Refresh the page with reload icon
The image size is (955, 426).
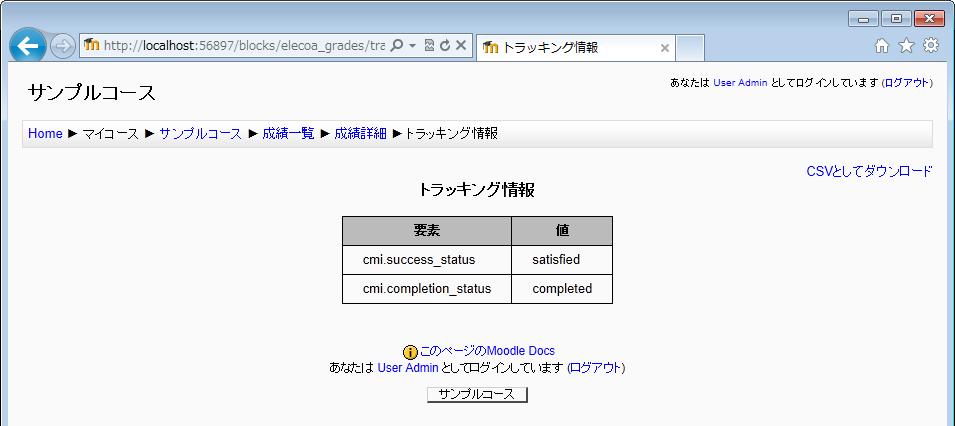(445, 46)
